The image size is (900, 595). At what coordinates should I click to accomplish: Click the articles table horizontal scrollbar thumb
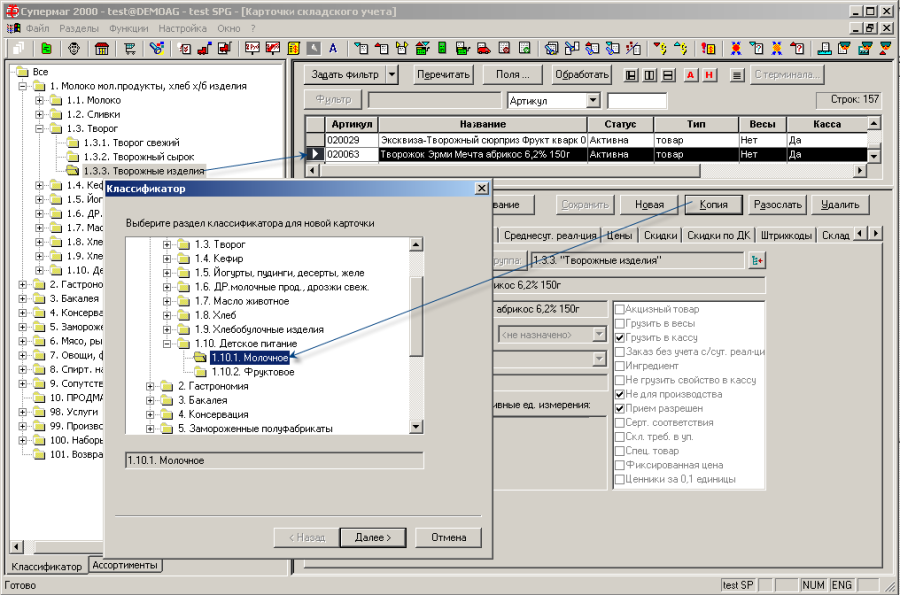click(511, 170)
